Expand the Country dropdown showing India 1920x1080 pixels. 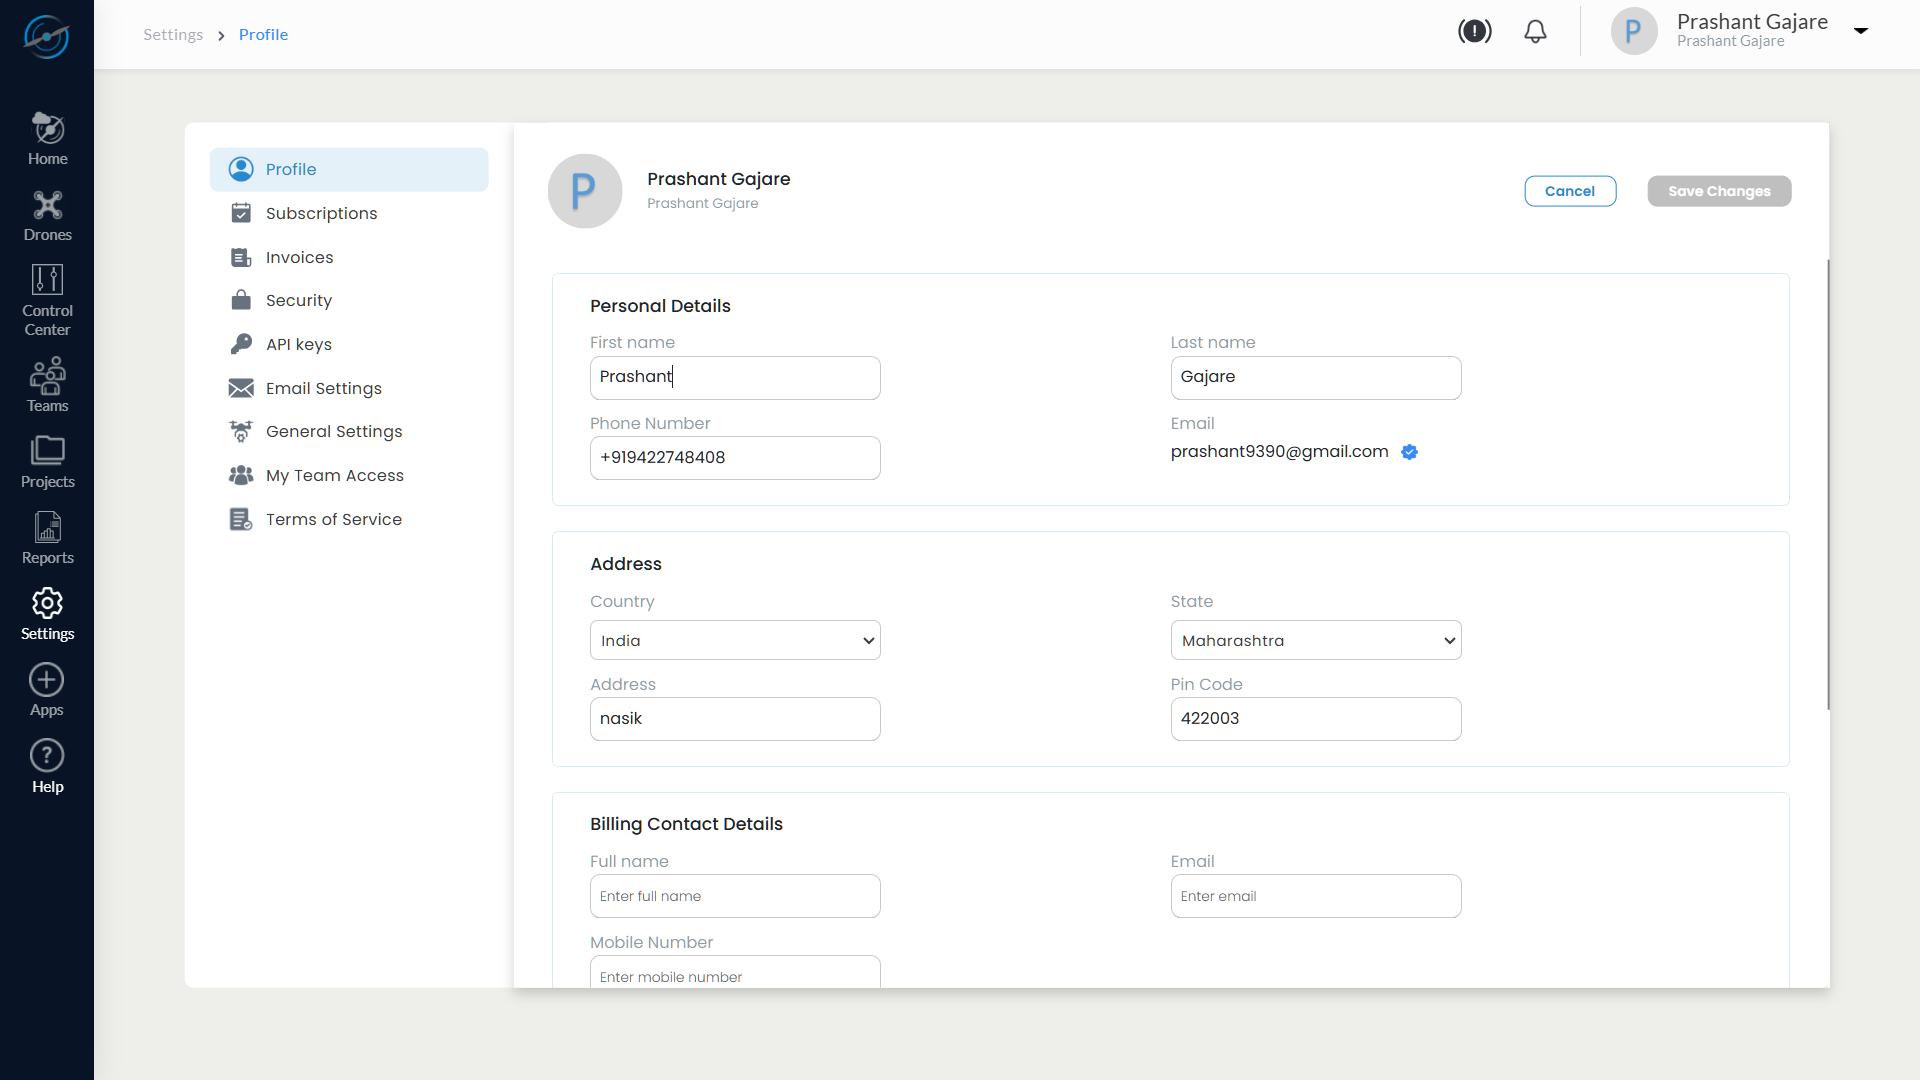(735, 640)
